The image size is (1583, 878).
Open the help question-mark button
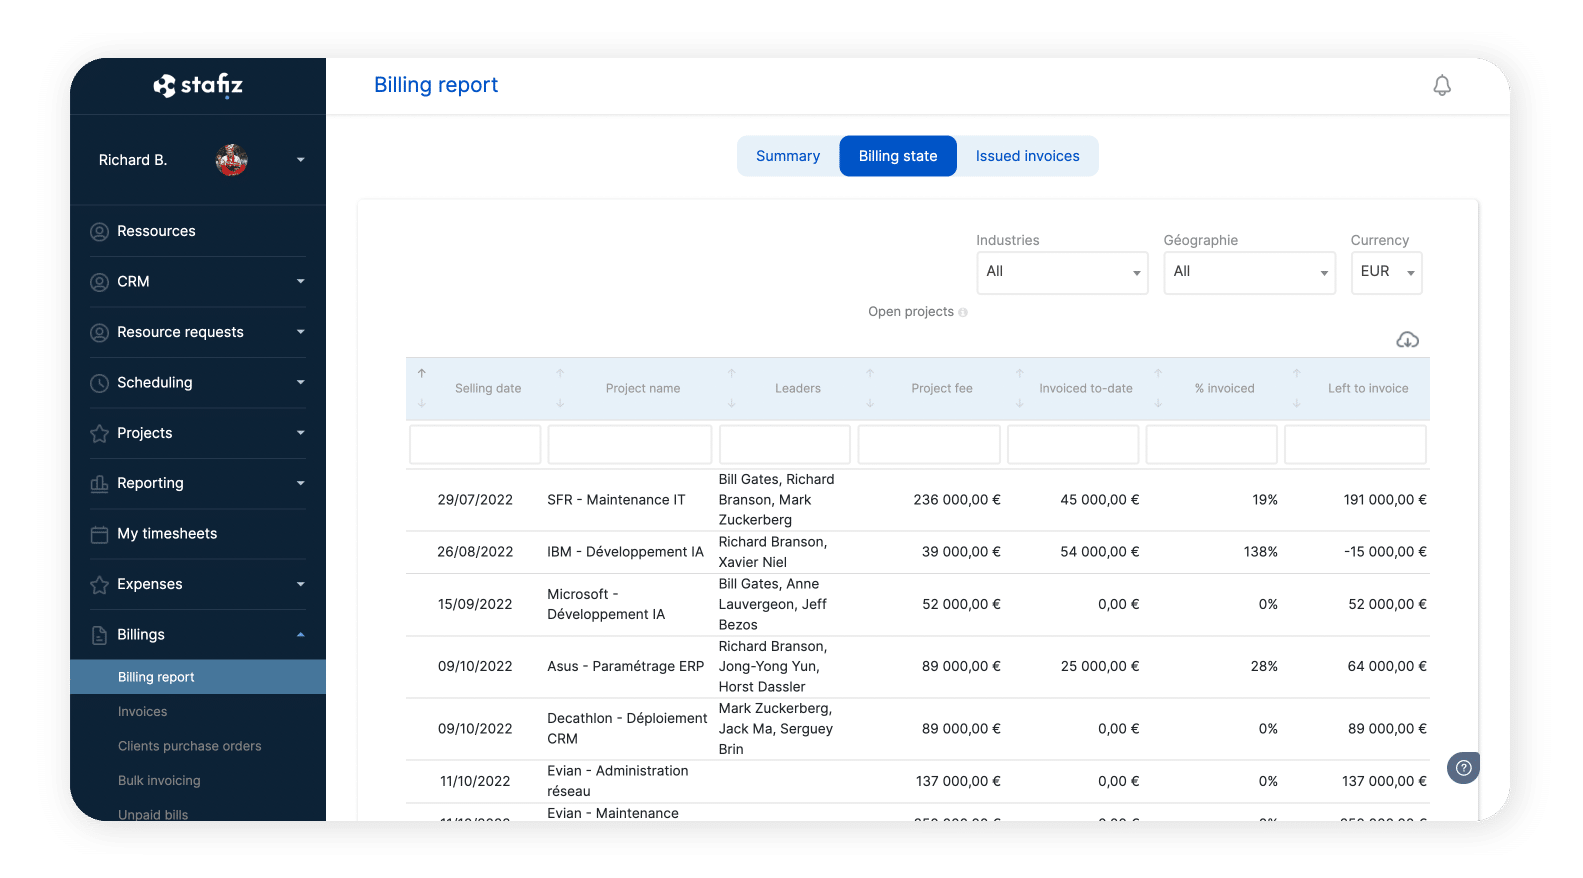click(1464, 768)
